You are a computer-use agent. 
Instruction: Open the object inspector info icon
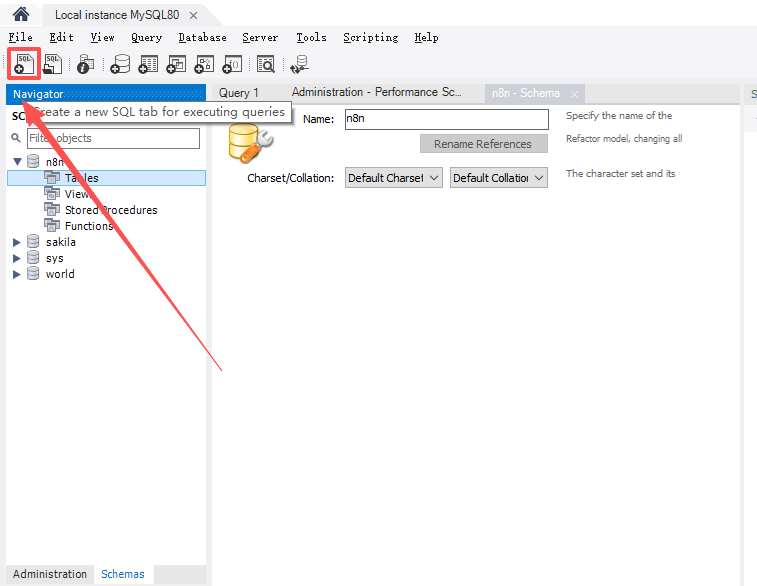(x=85, y=64)
